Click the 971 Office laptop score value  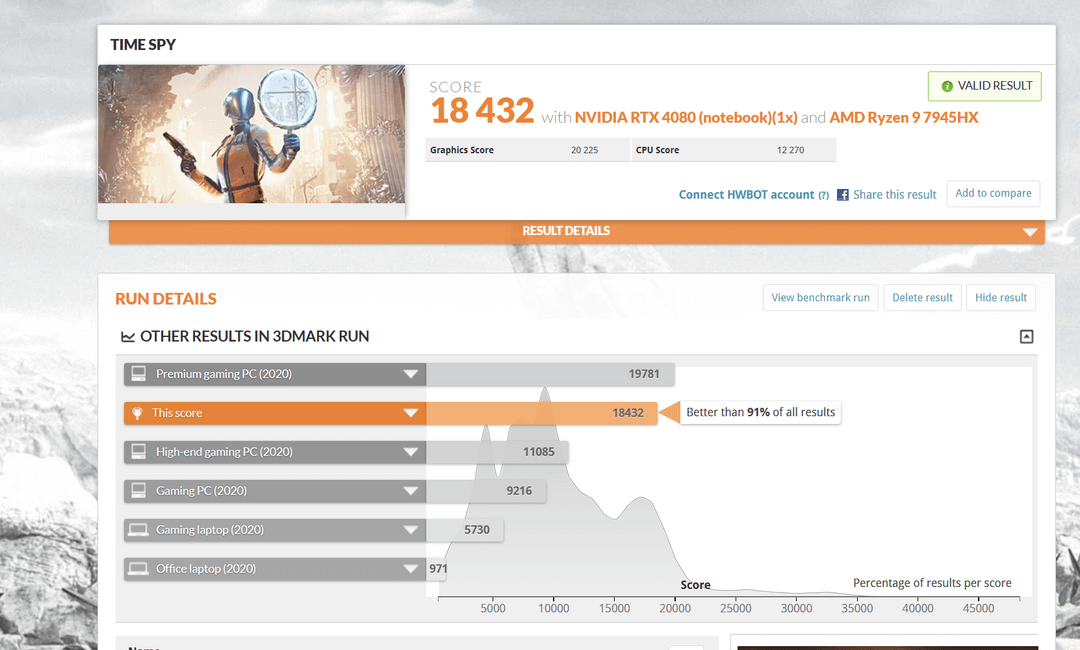pyautogui.click(x=438, y=569)
